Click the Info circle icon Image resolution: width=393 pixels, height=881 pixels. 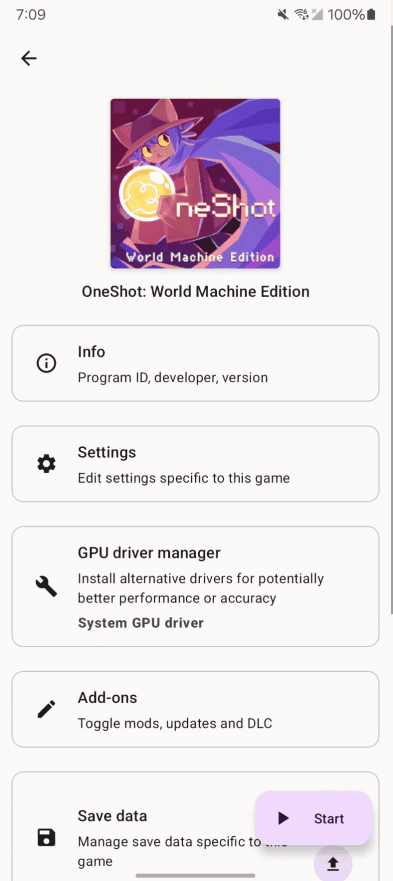click(46, 364)
